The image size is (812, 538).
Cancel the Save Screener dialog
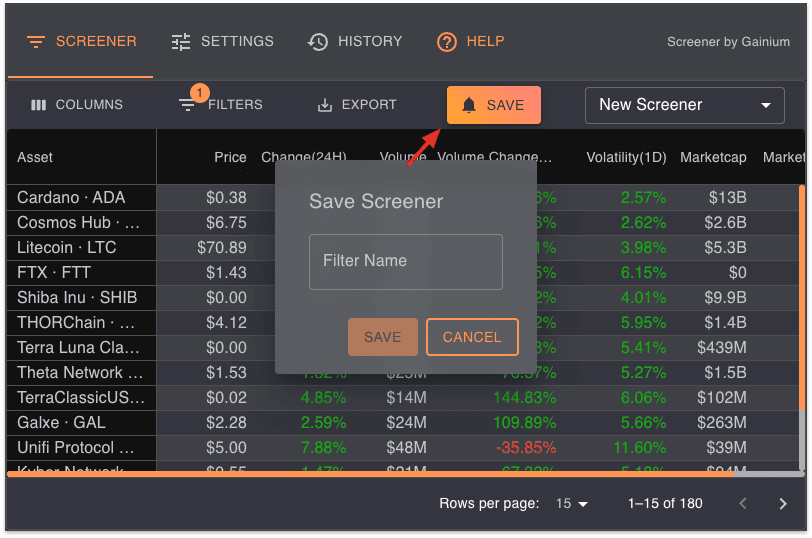472,337
